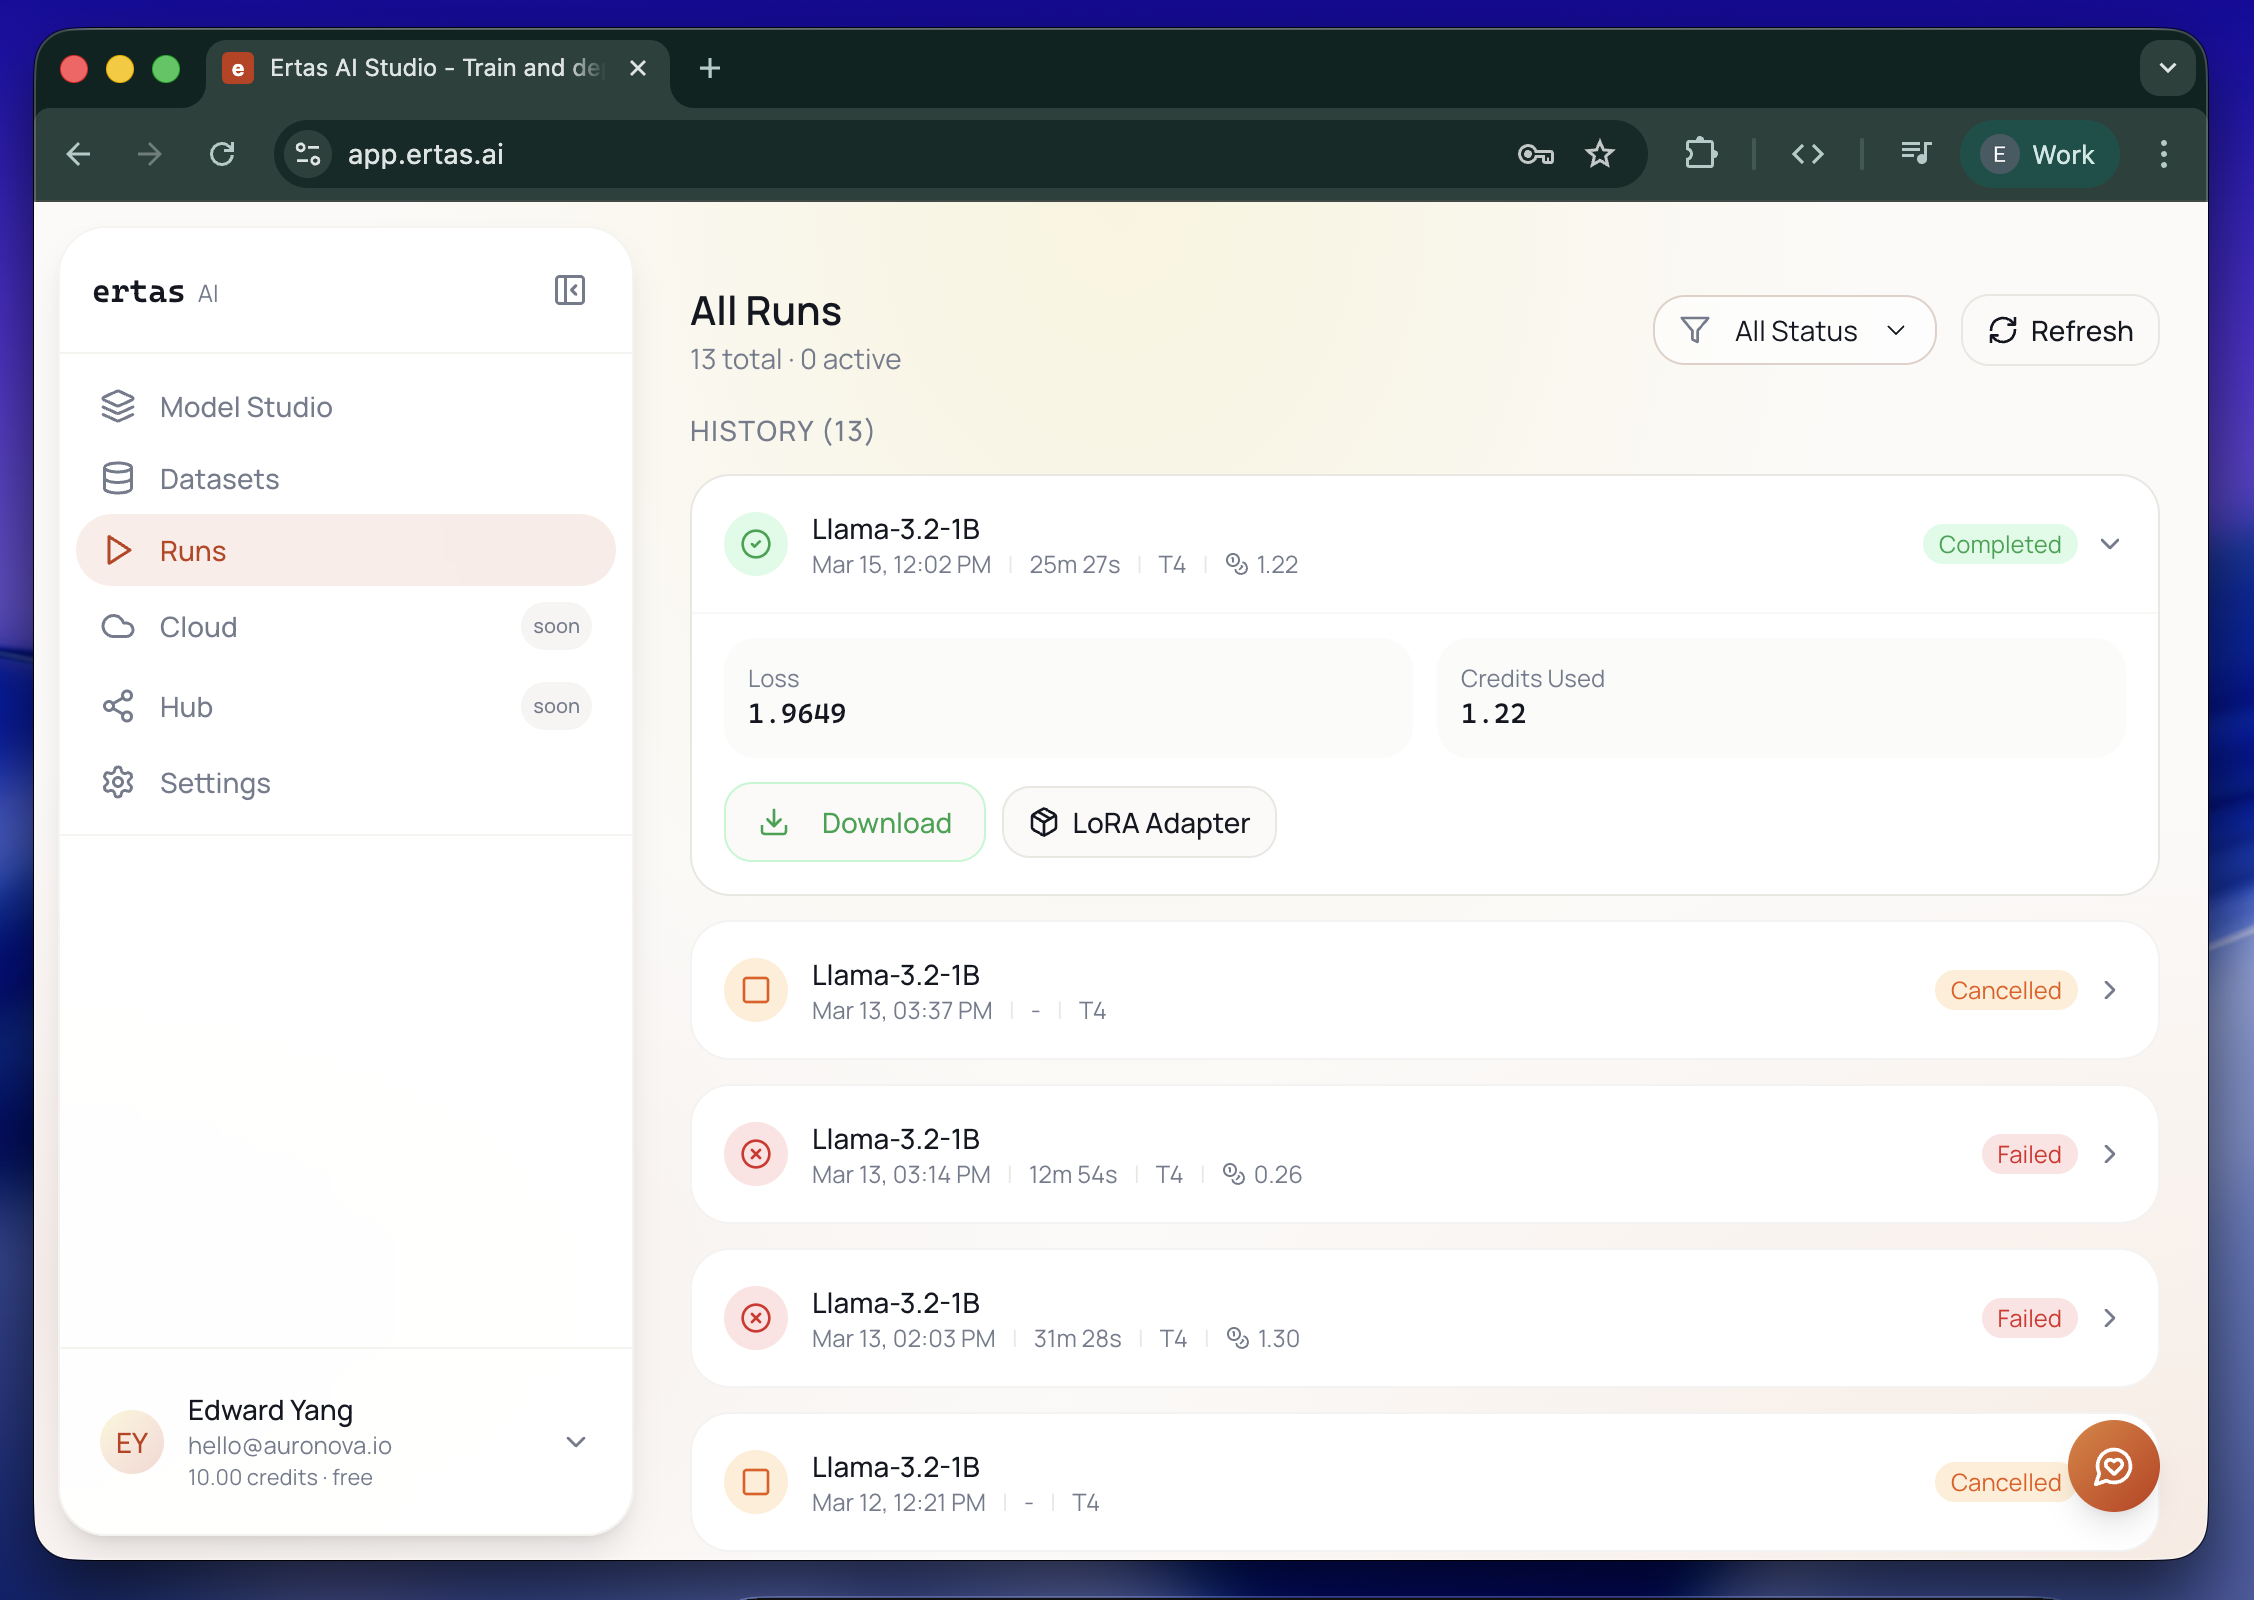Click failed icon for Mar 13 02:03 PM run
This screenshot has height=1600, width=2254.
(x=756, y=1318)
